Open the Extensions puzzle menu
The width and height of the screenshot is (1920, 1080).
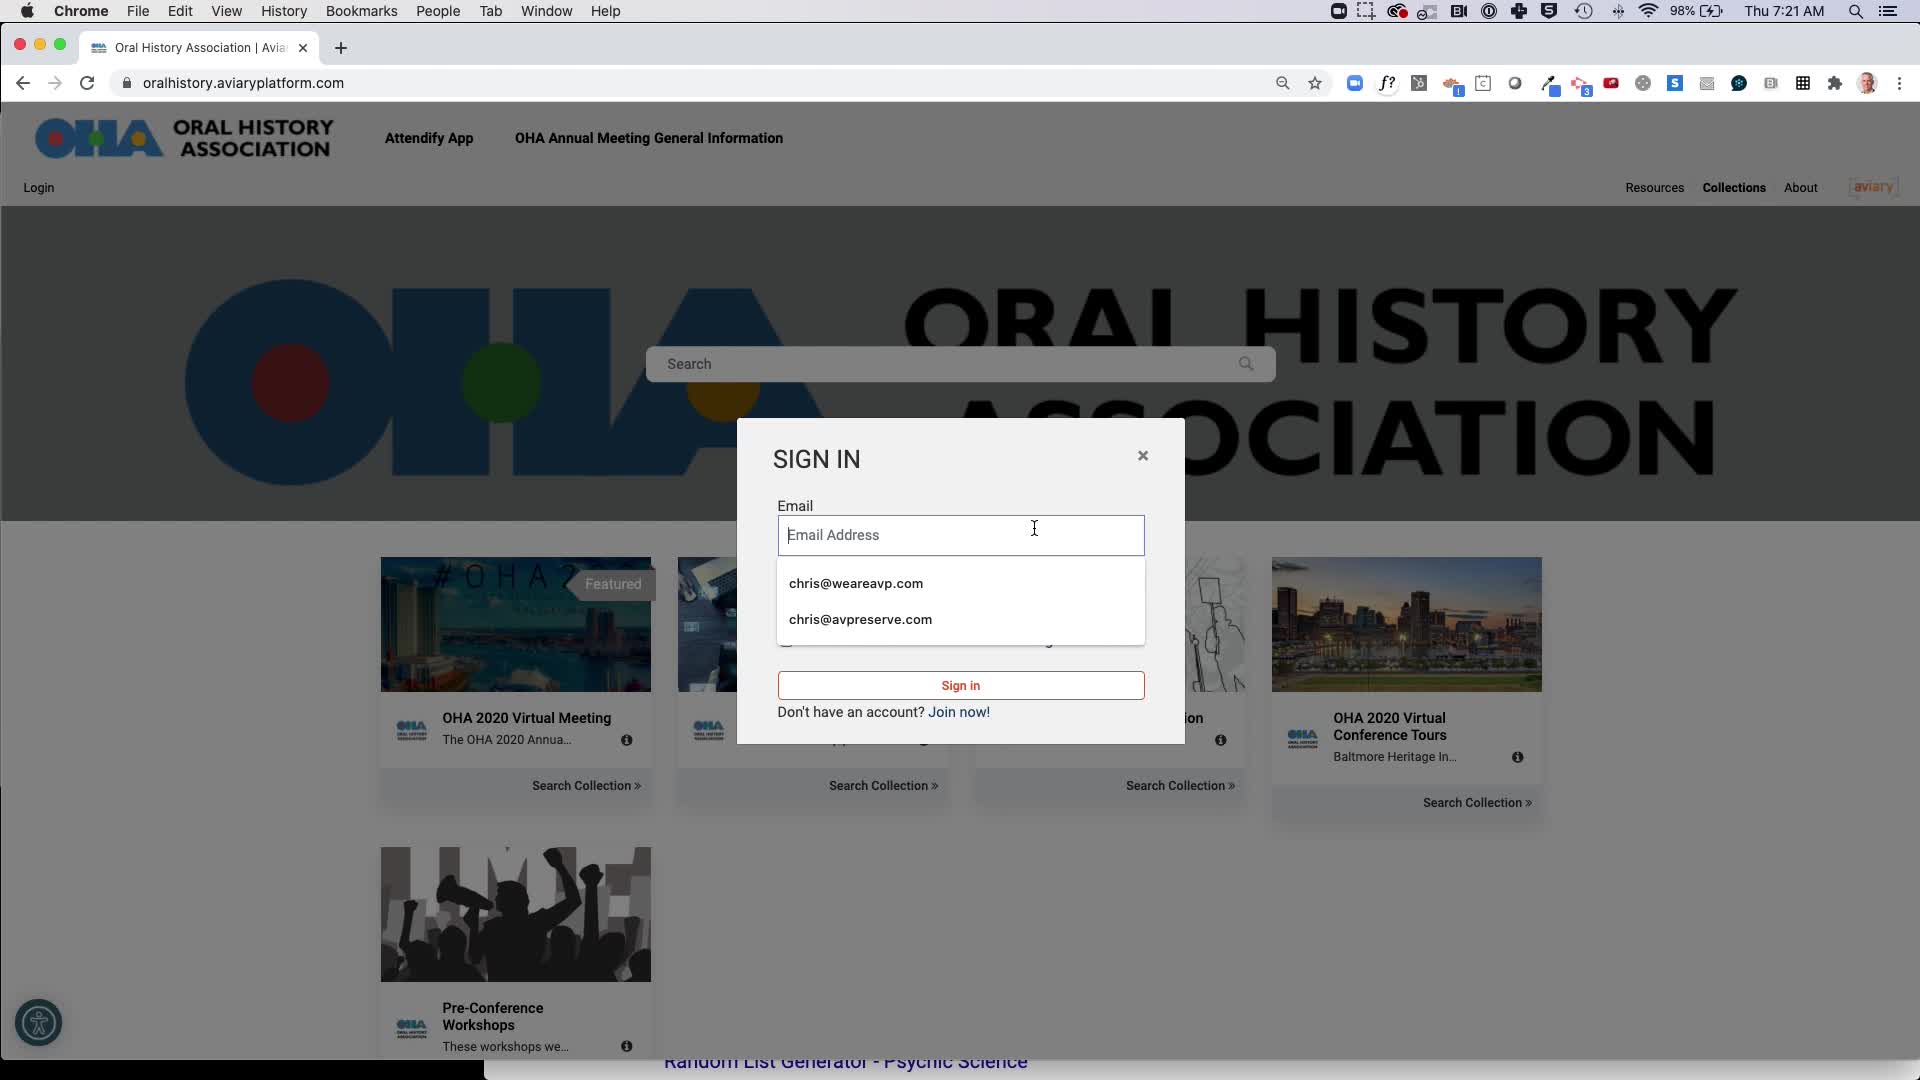click(x=1835, y=83)
